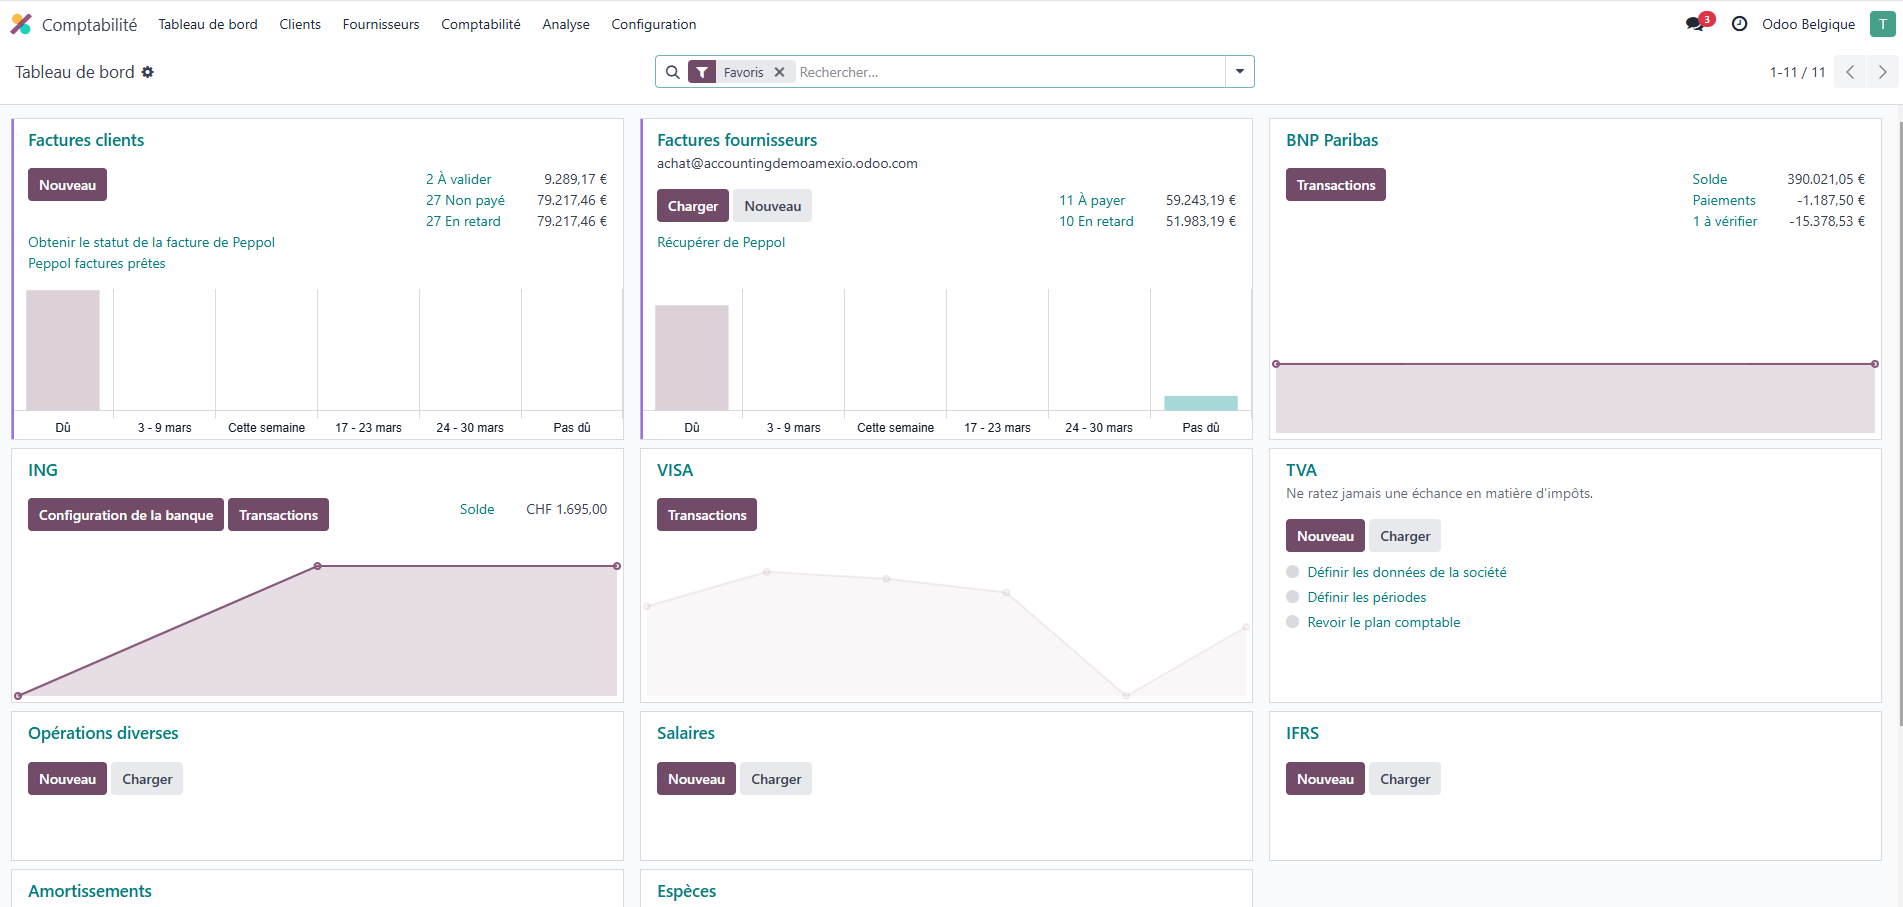Open the Configuration menu
Screen dimensions: 1903x907
[653, 24]
